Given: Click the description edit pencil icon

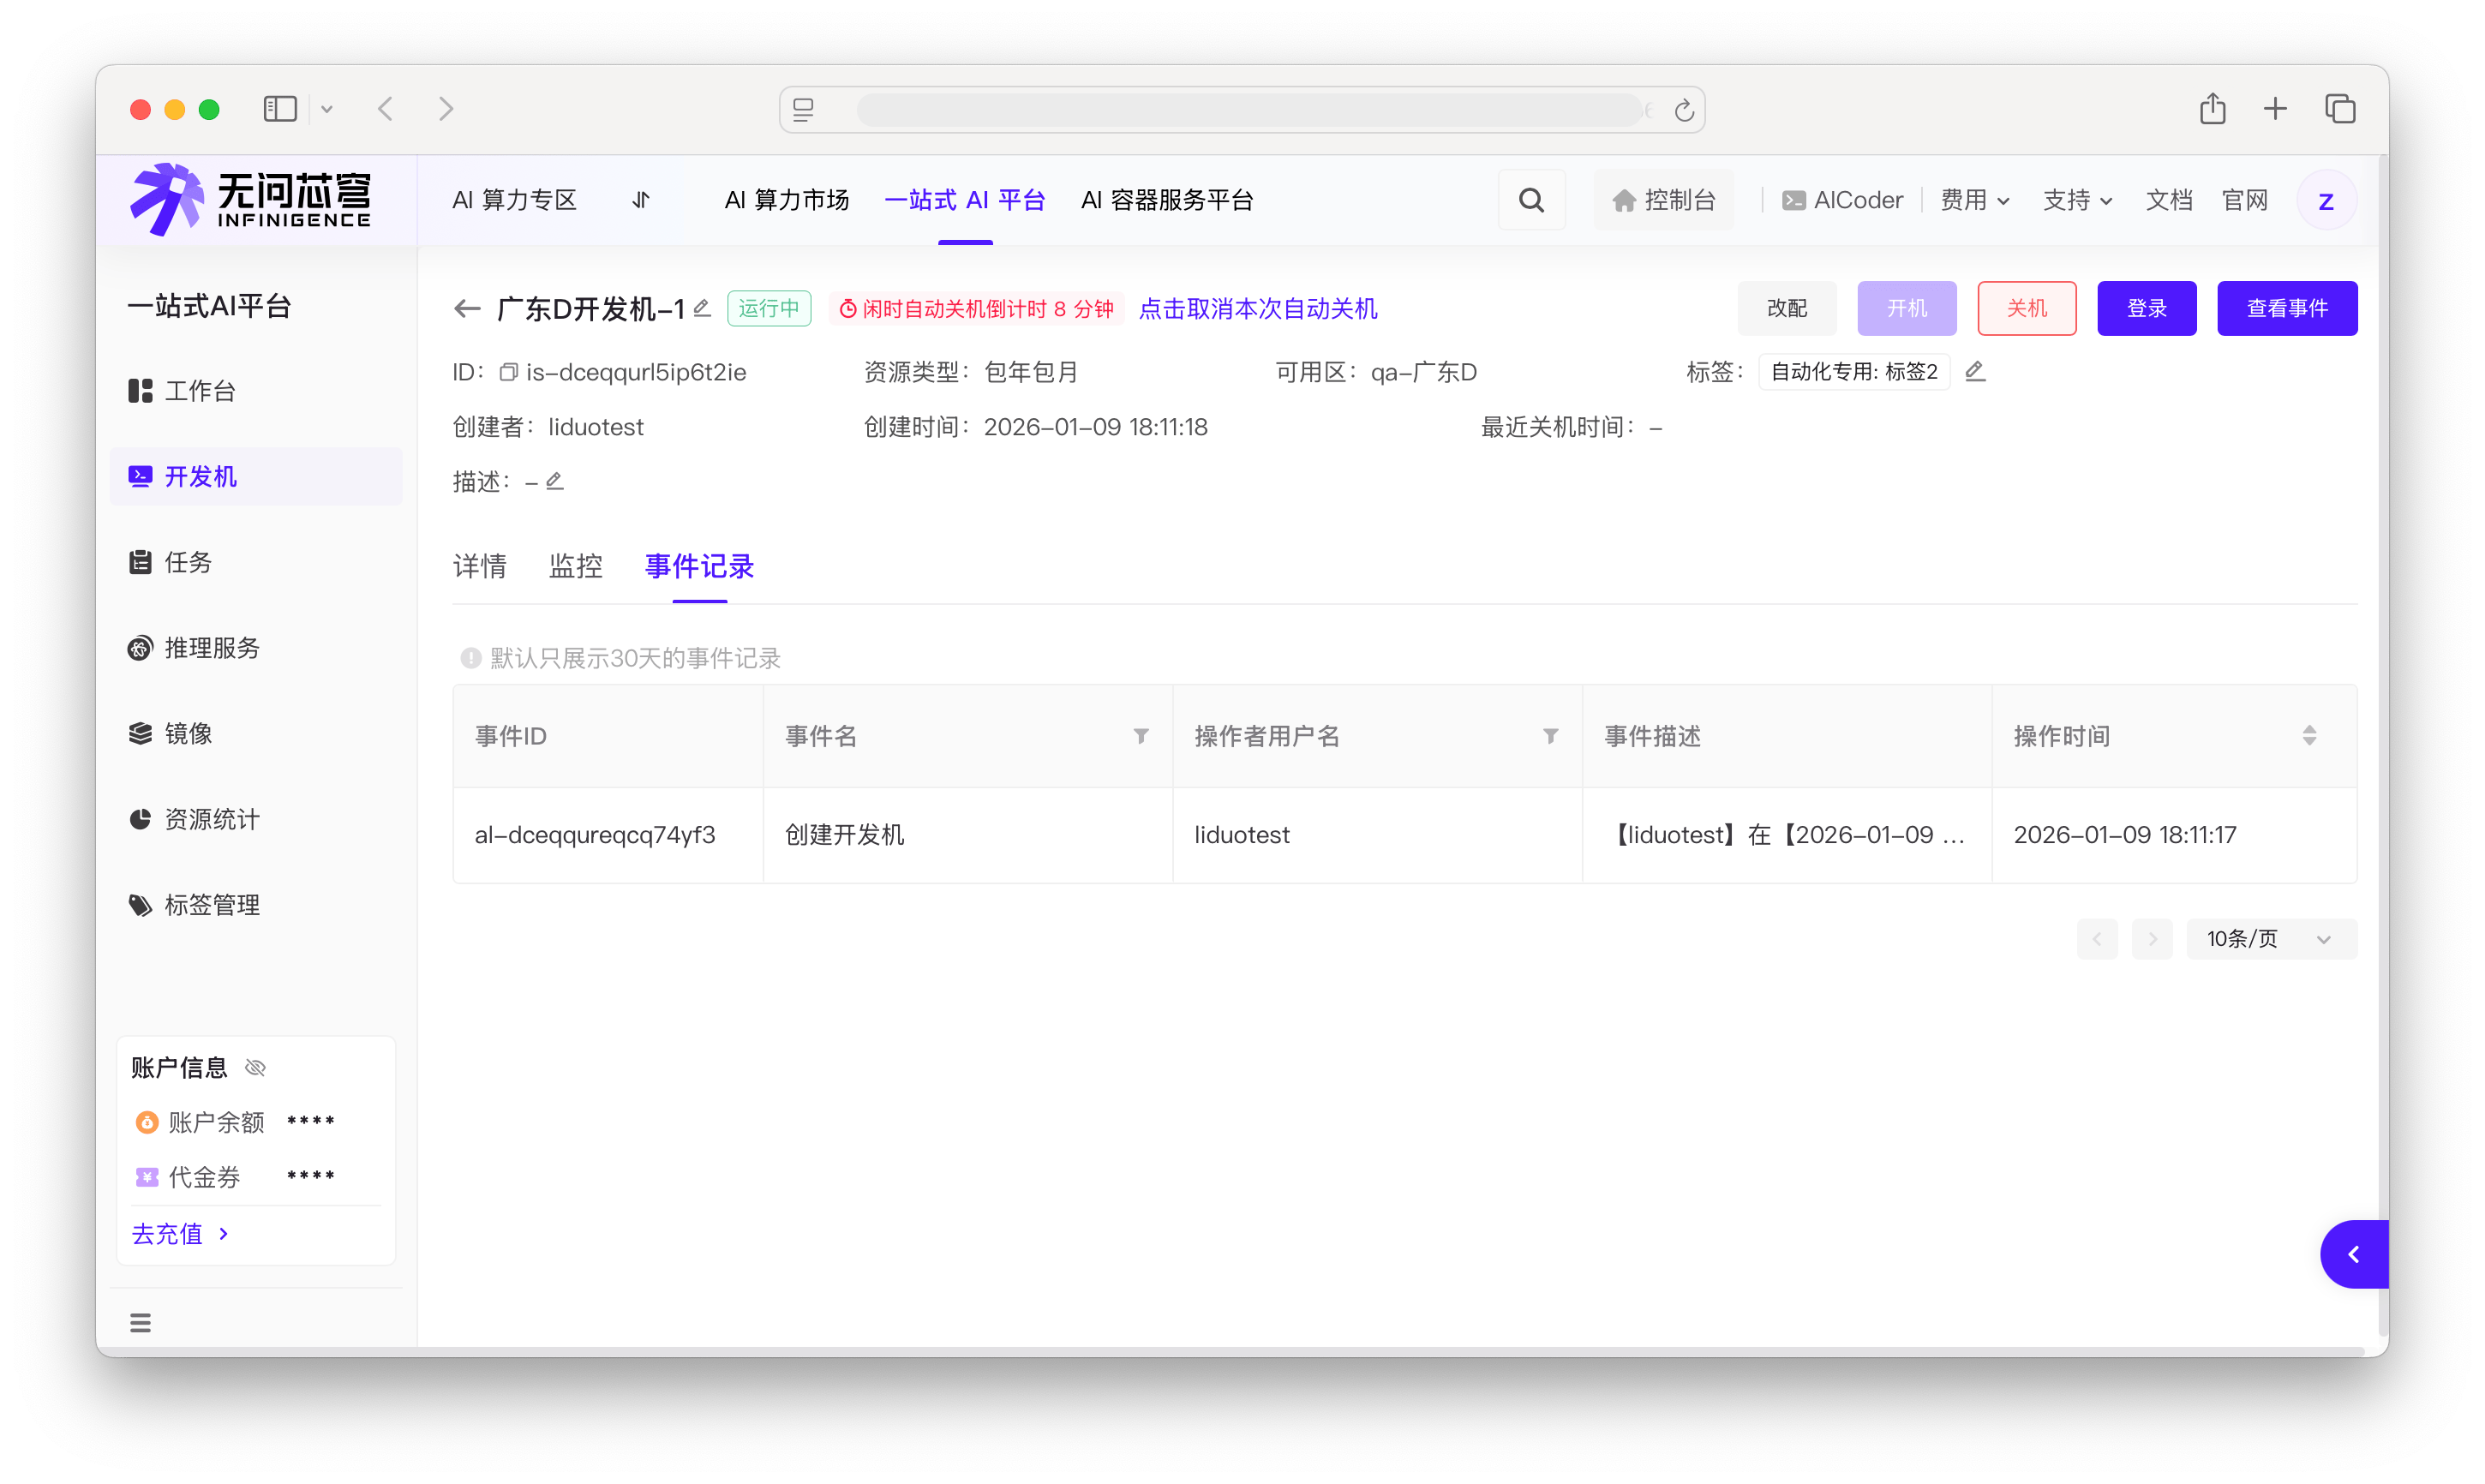Looking at the screenshot, I should click(x=555, y=482).
